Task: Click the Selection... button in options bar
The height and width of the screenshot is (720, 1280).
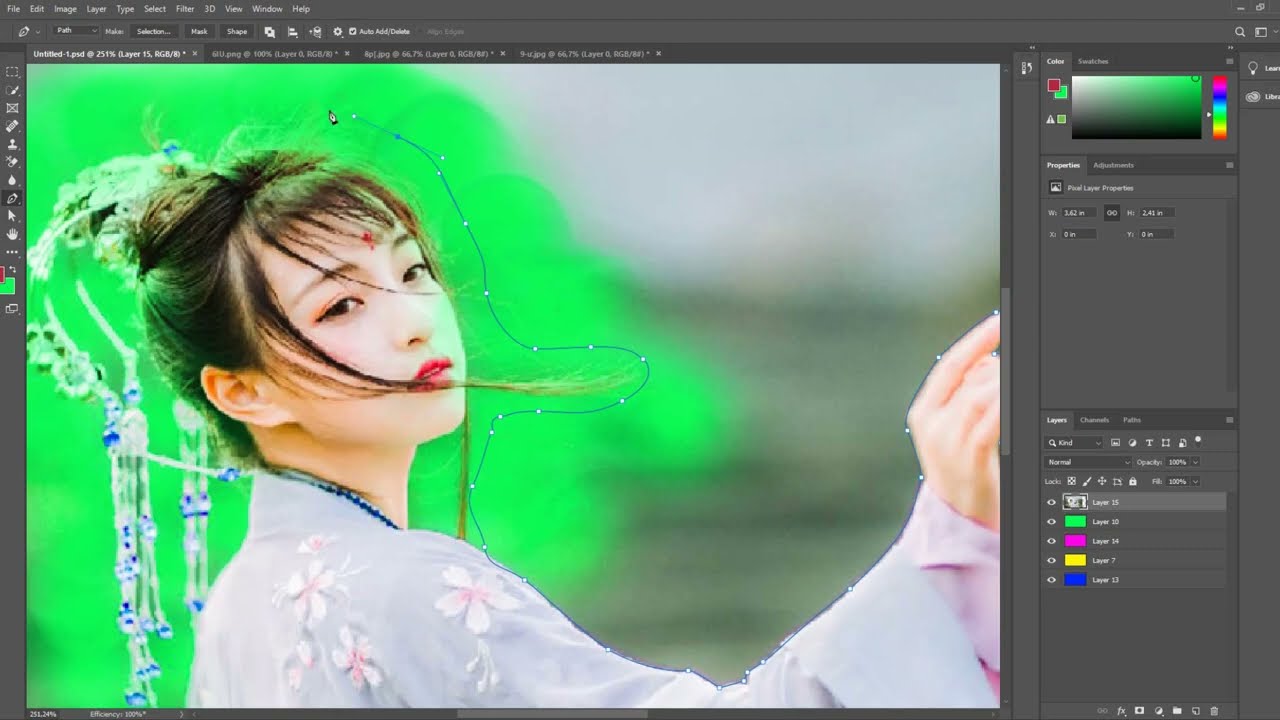Action: coord(153,32)
